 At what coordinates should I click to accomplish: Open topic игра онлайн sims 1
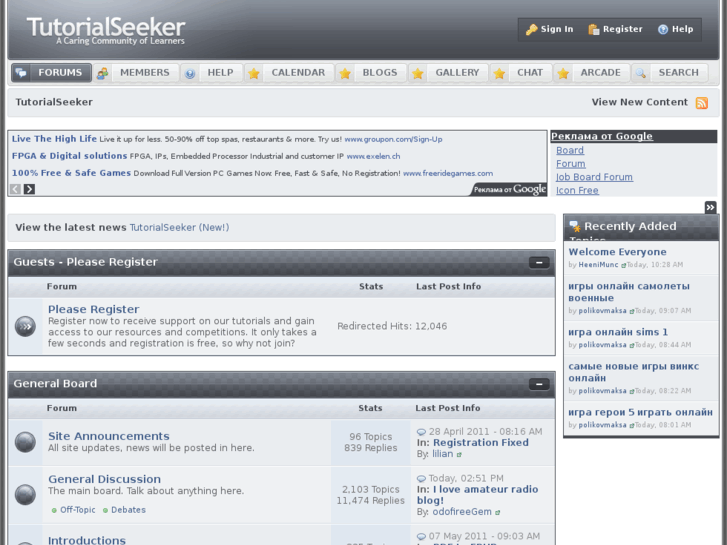[618, 332]
